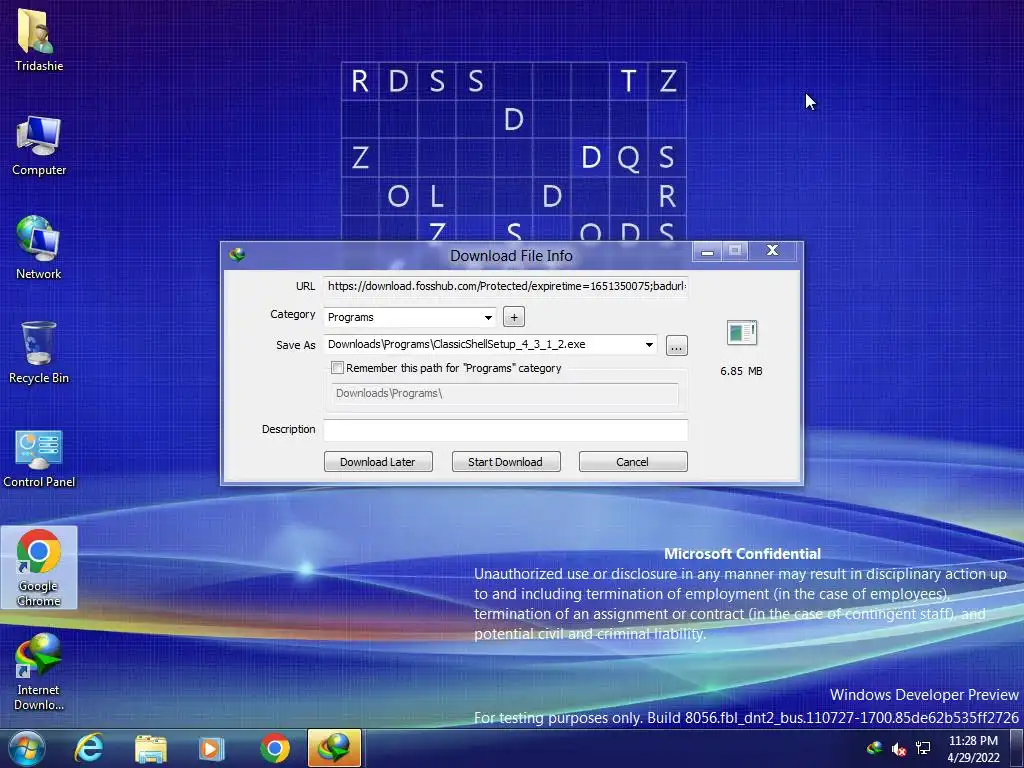The width and height of the screenshot is (1024, 768).
Task: Click the muted volume tray icon
Action: (x=899, y=748)
